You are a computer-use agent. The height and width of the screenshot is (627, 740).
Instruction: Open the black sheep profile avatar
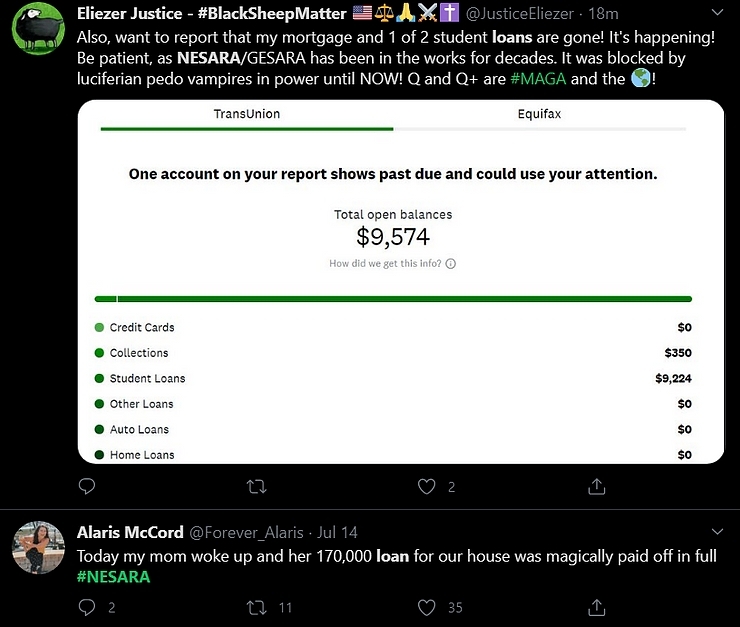[38, 28]
